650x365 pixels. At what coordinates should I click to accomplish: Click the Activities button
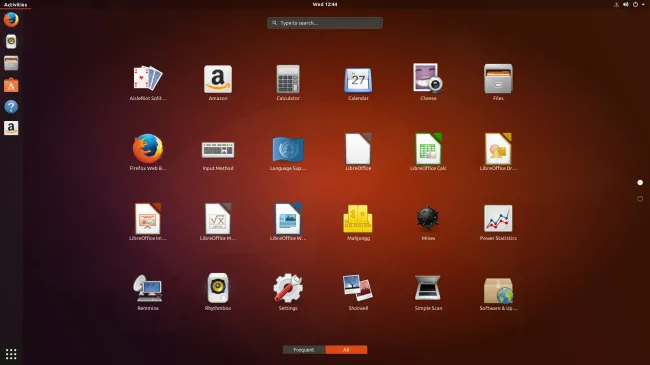(15, 5)
